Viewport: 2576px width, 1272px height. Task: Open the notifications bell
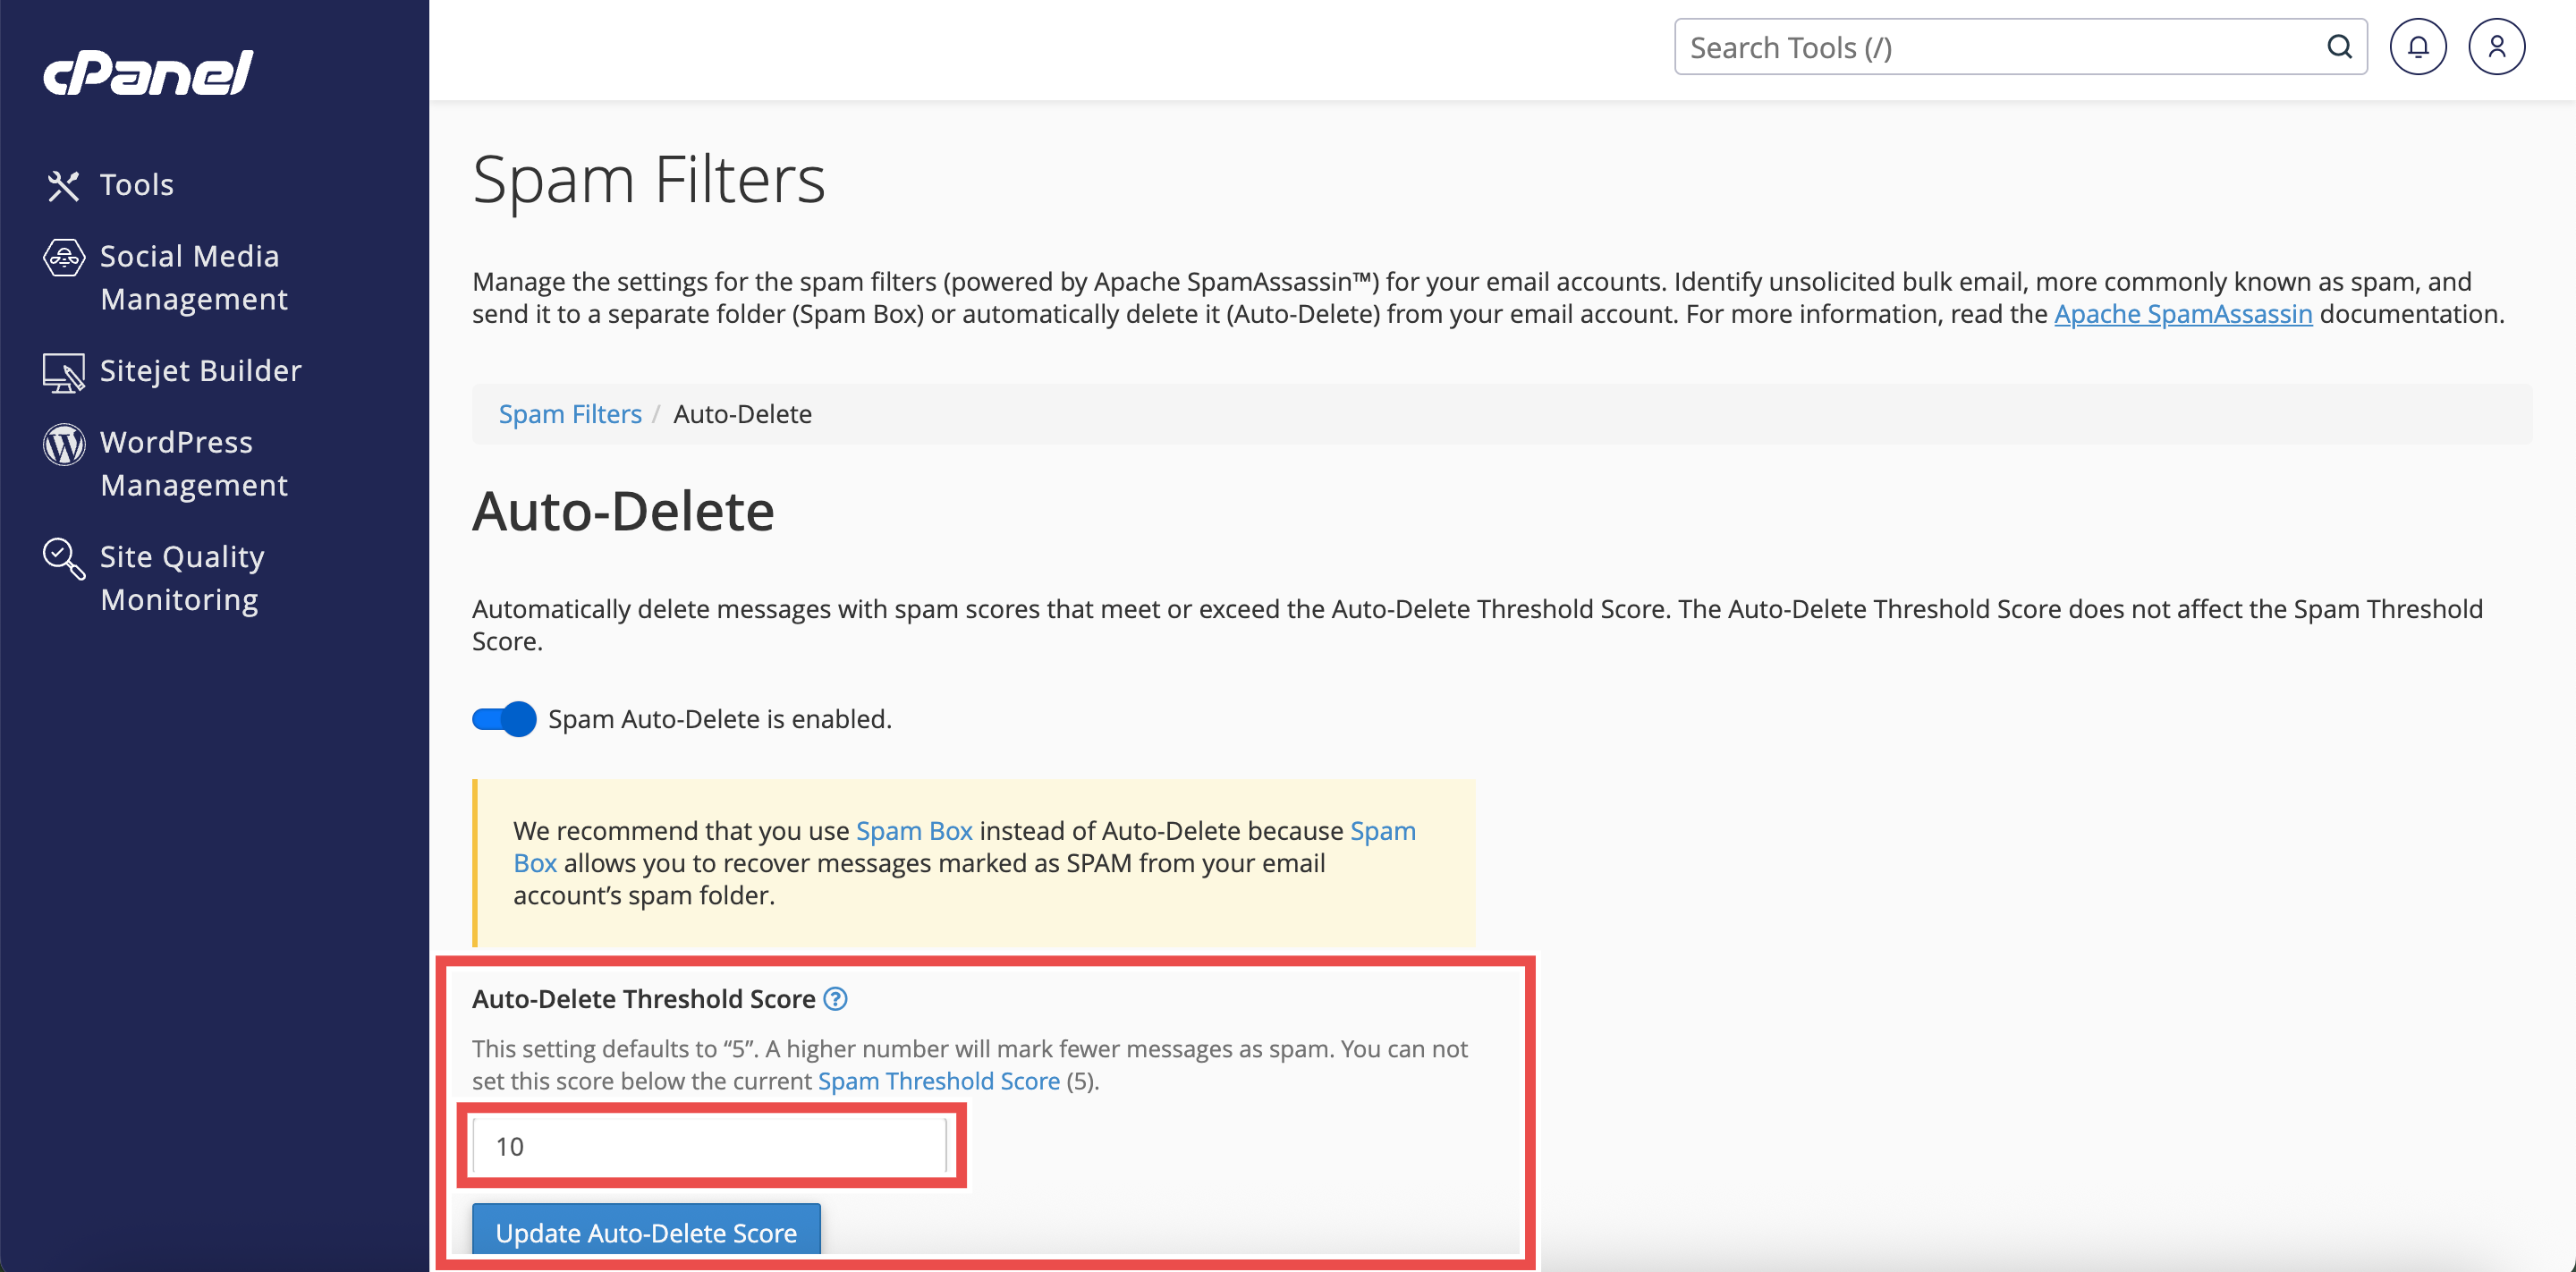click(2417, 47)
